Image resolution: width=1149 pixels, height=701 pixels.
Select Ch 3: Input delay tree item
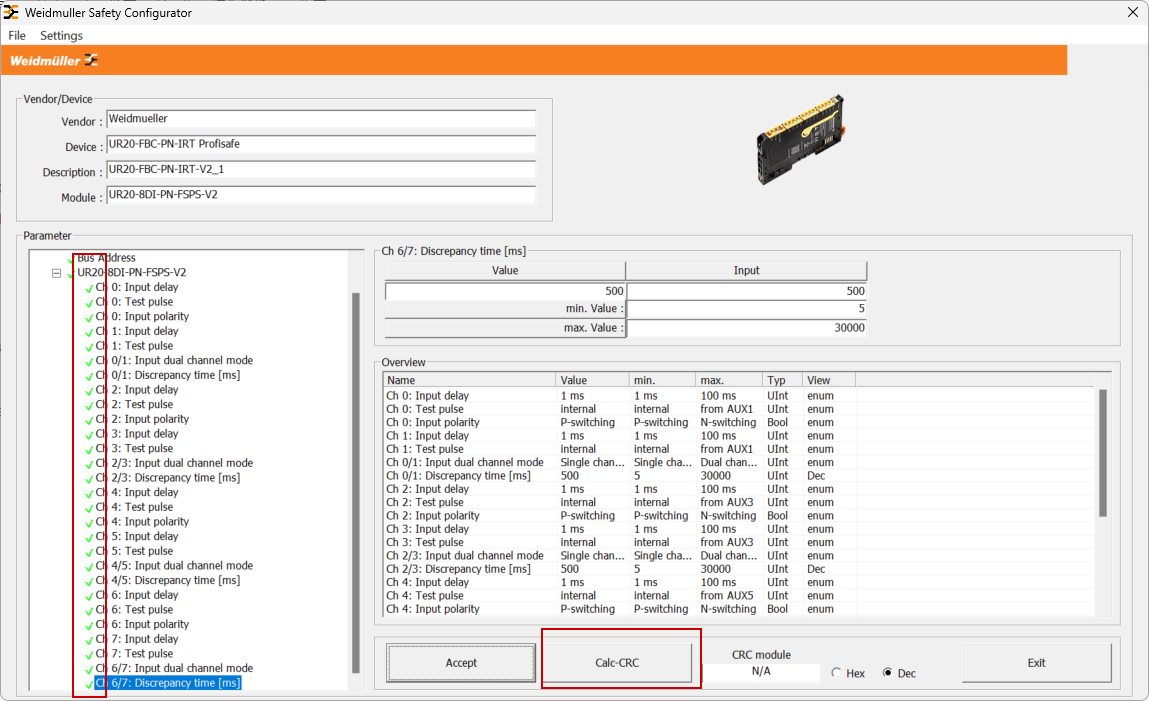tap(137, 434)
